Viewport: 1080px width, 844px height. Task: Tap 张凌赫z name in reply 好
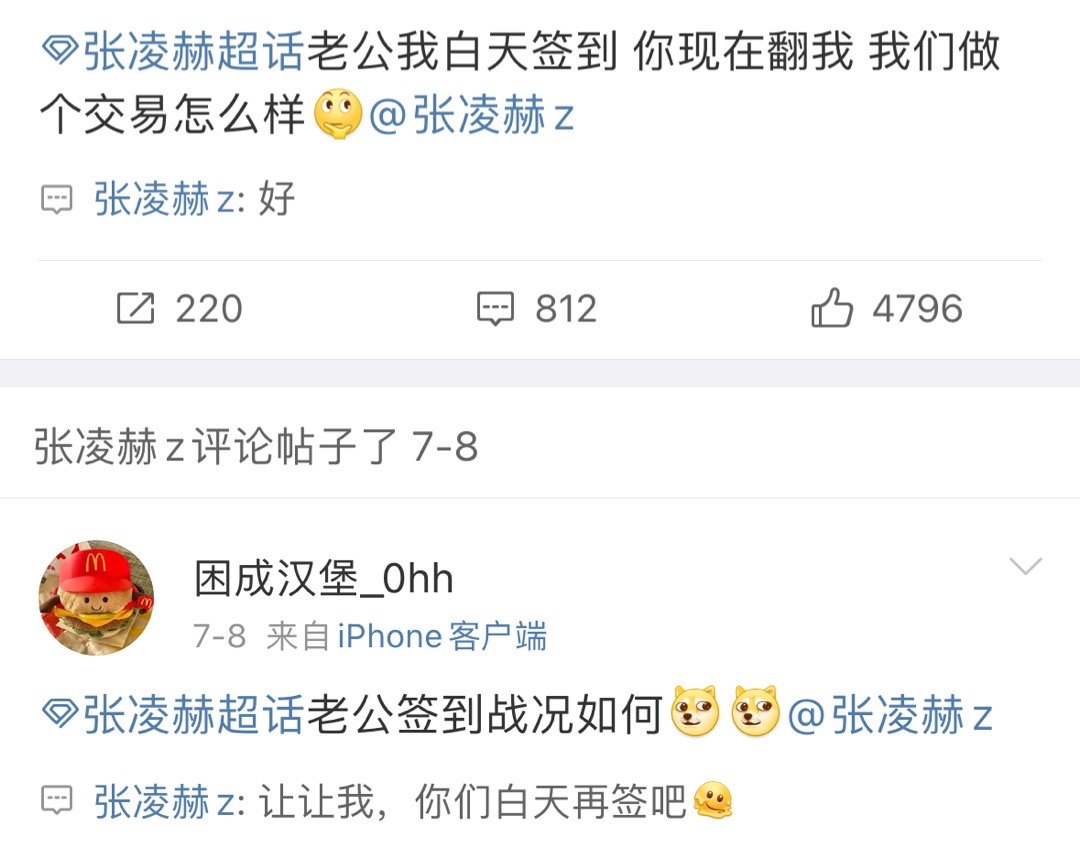coord(165,199)
